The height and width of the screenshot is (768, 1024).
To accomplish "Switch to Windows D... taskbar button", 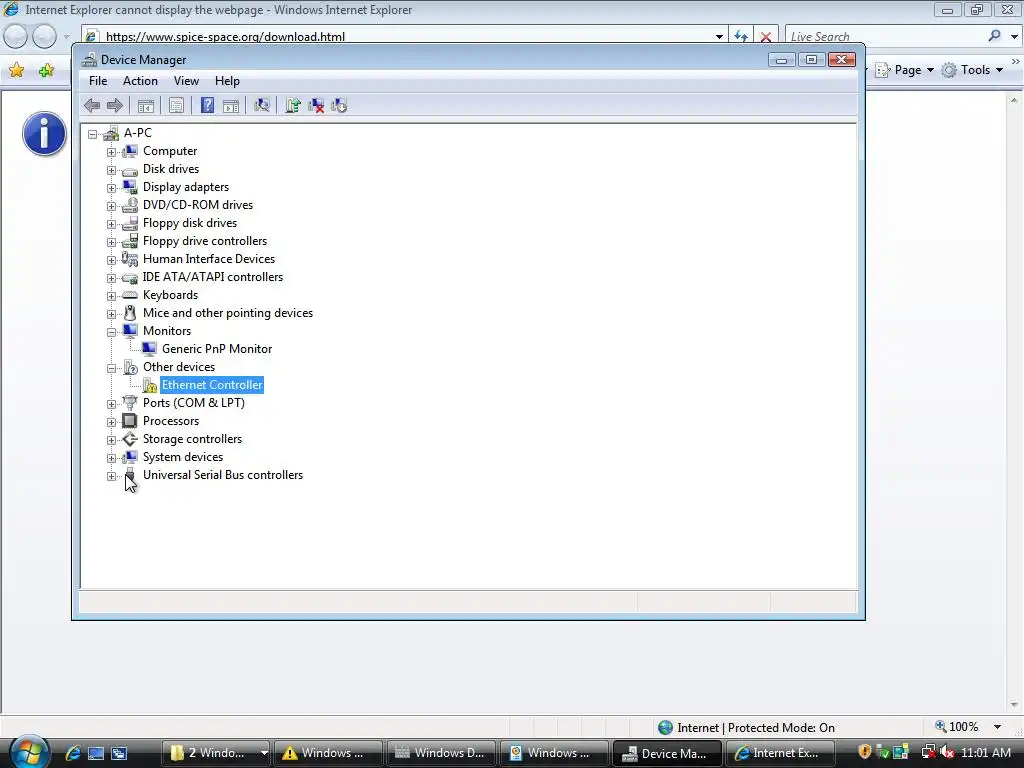I will pyautogui.click(x=441, y=753).
